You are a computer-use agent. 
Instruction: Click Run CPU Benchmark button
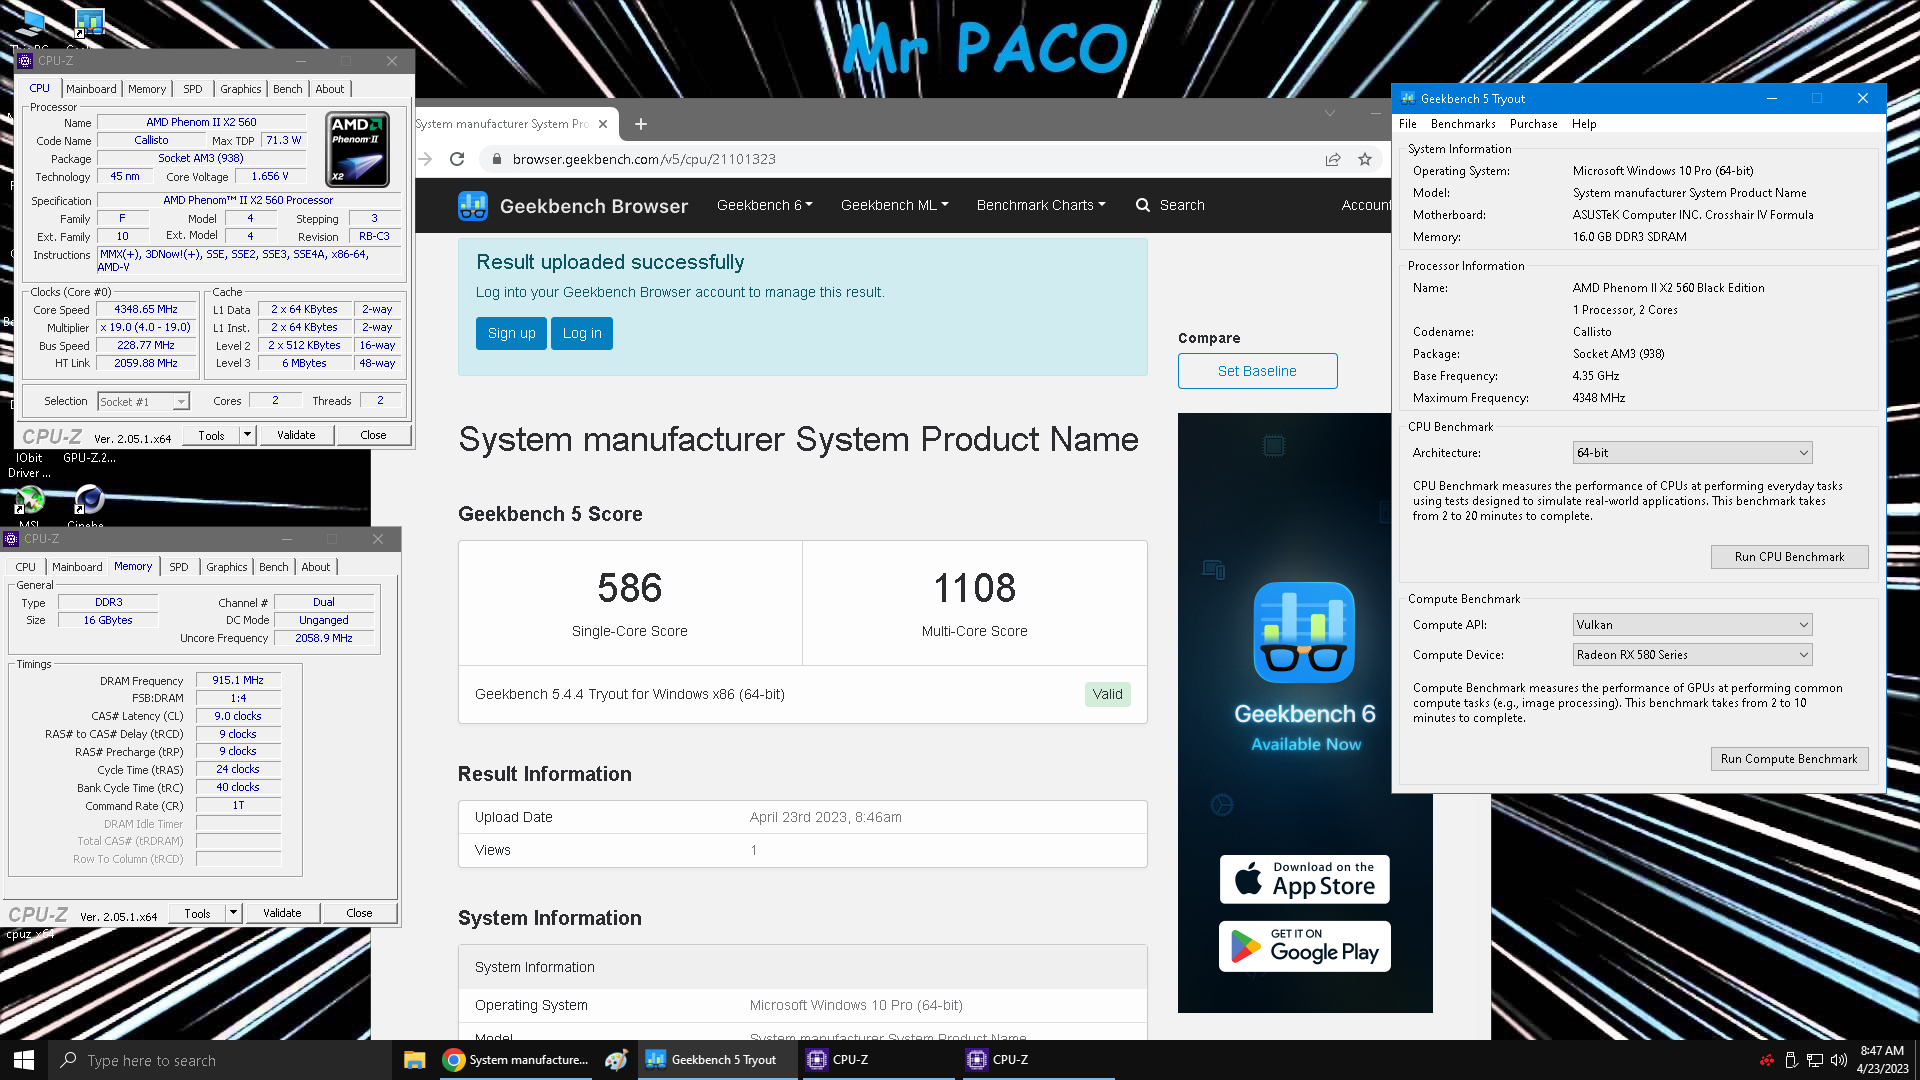click(1789, 557)
